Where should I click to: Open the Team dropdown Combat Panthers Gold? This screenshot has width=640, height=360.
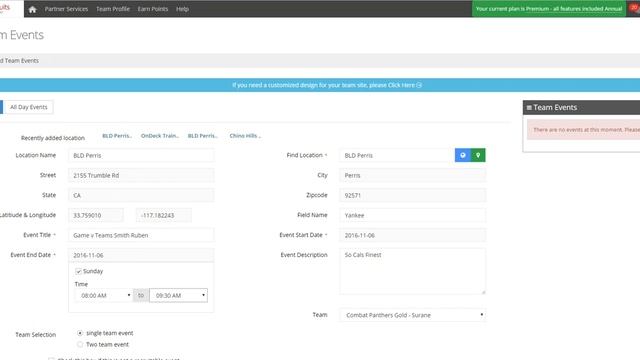point(412,315)
